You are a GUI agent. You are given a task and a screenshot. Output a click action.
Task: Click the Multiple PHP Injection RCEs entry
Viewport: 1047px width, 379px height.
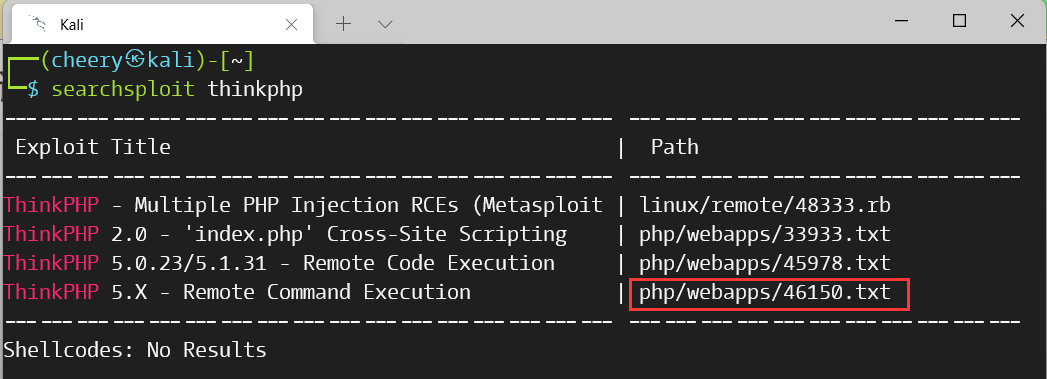point(303,205)
